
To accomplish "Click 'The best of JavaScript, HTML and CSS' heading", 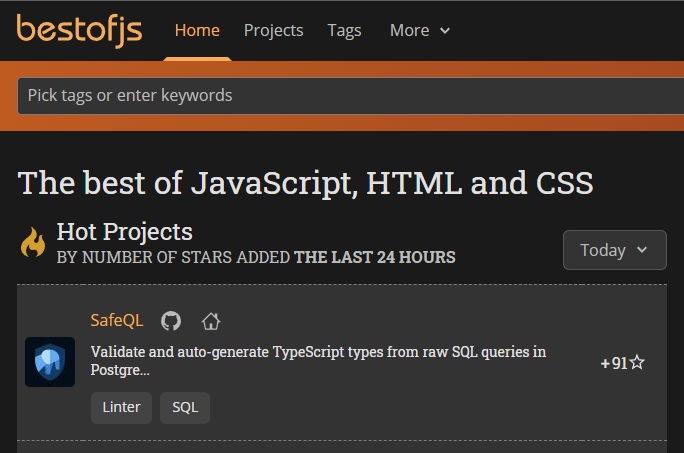I will (x=305, y=183).
